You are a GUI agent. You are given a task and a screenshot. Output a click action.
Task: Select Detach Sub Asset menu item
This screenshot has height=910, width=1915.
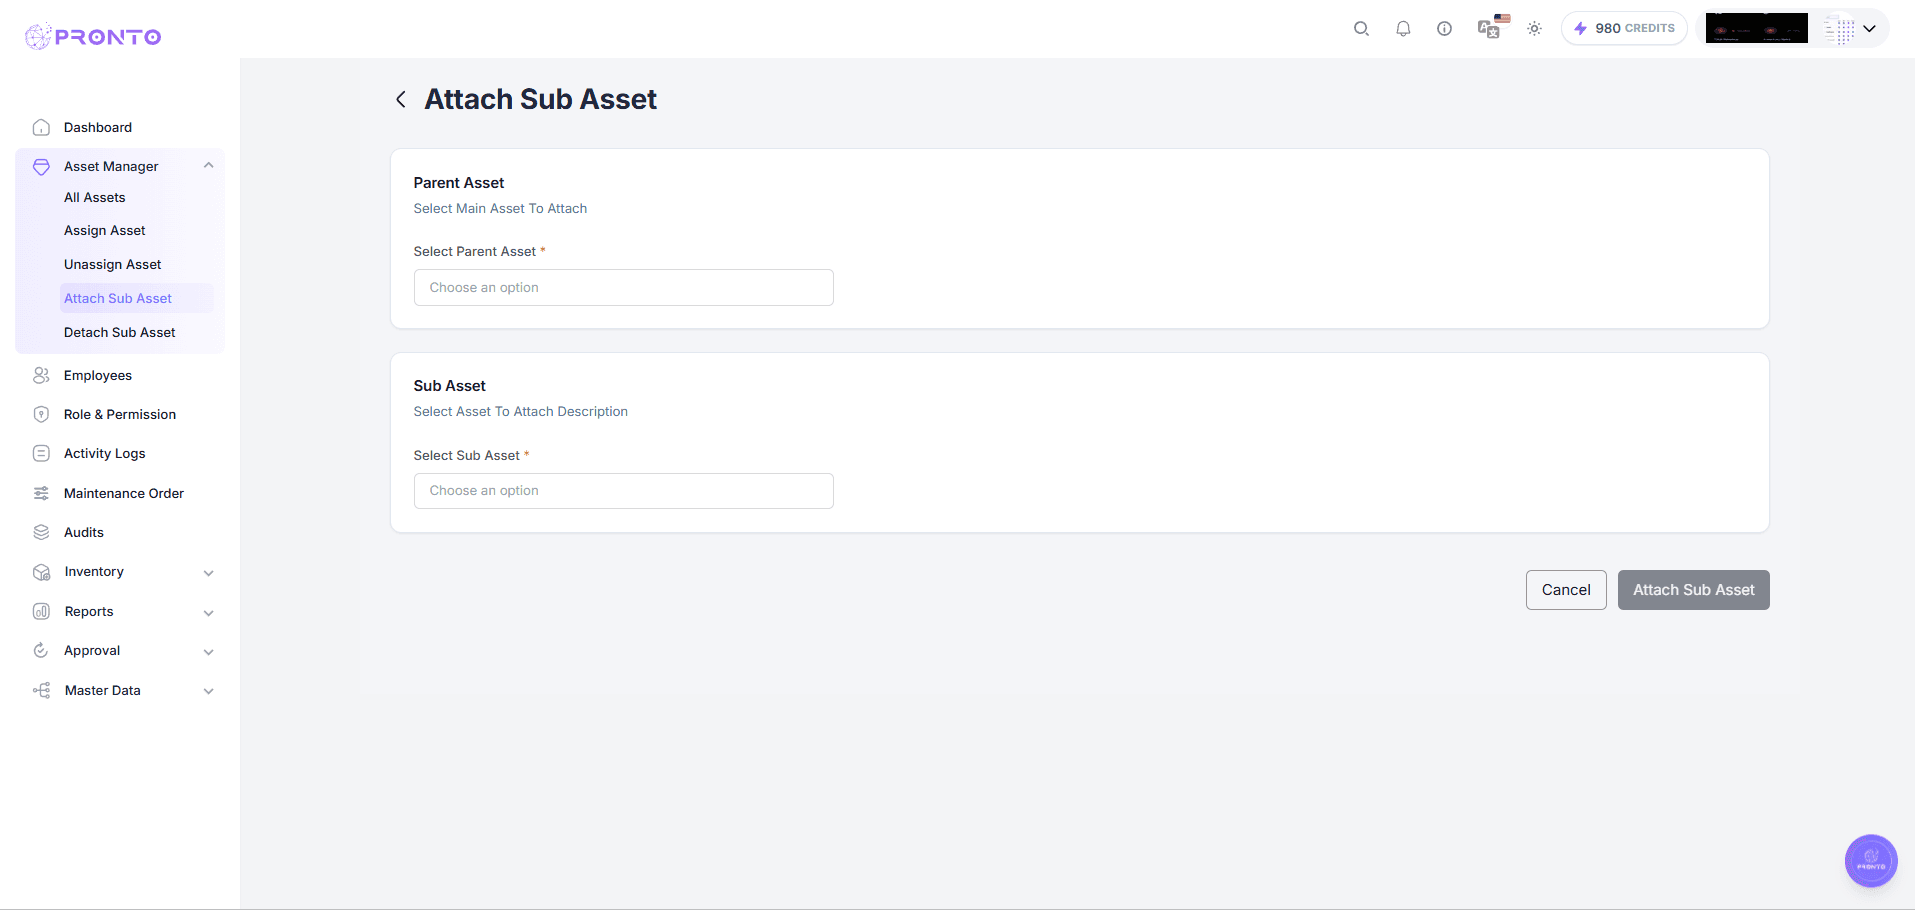[119, 332]
